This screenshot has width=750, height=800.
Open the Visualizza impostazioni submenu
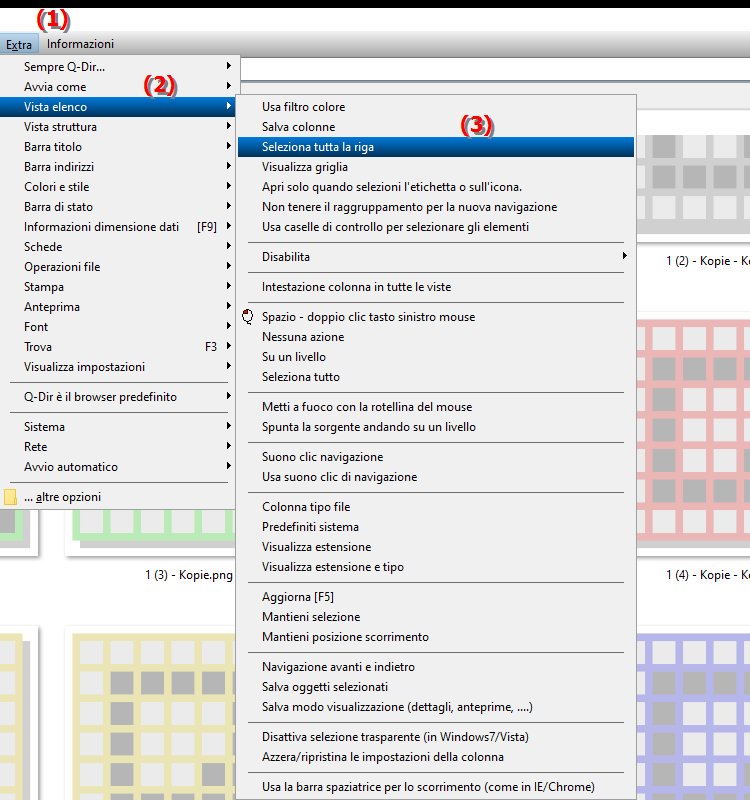pos(118,367)
